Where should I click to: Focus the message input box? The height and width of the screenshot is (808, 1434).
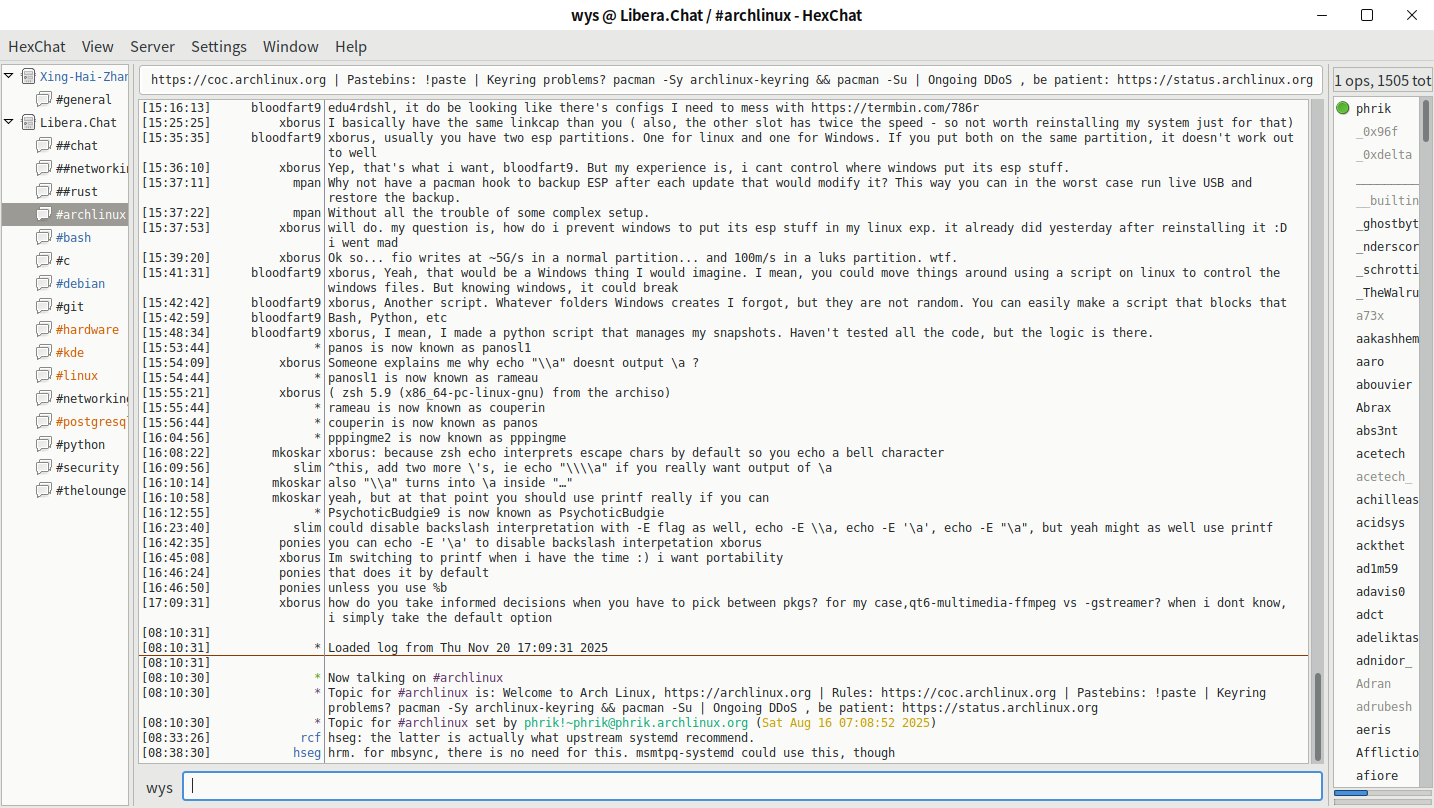point(752,786)
